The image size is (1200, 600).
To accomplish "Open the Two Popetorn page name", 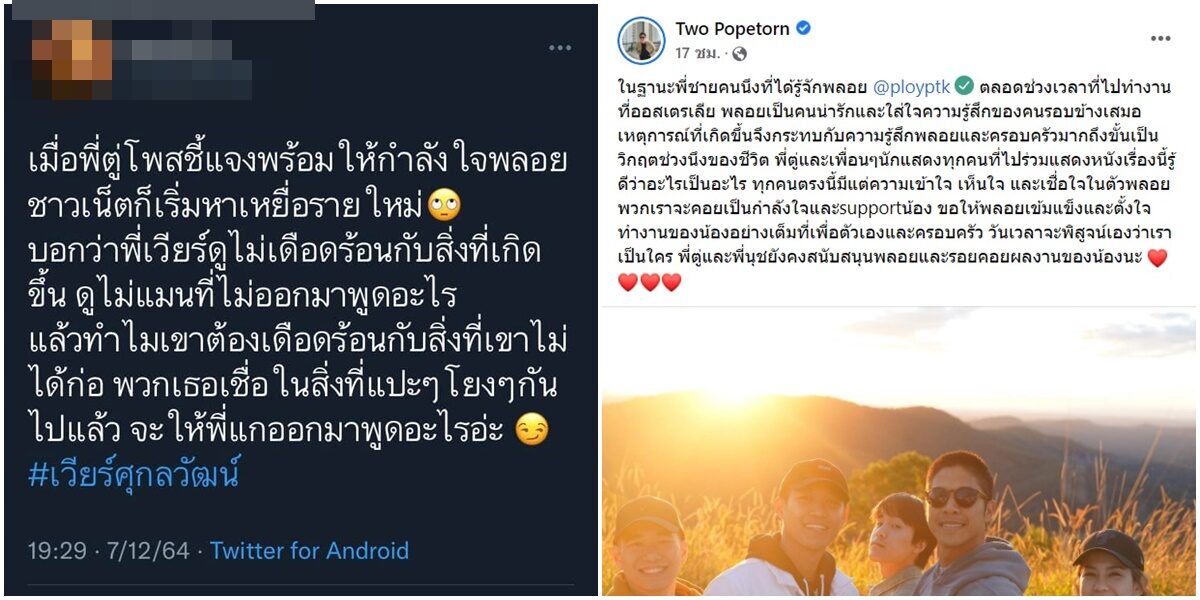I will (x=731, y=28).
